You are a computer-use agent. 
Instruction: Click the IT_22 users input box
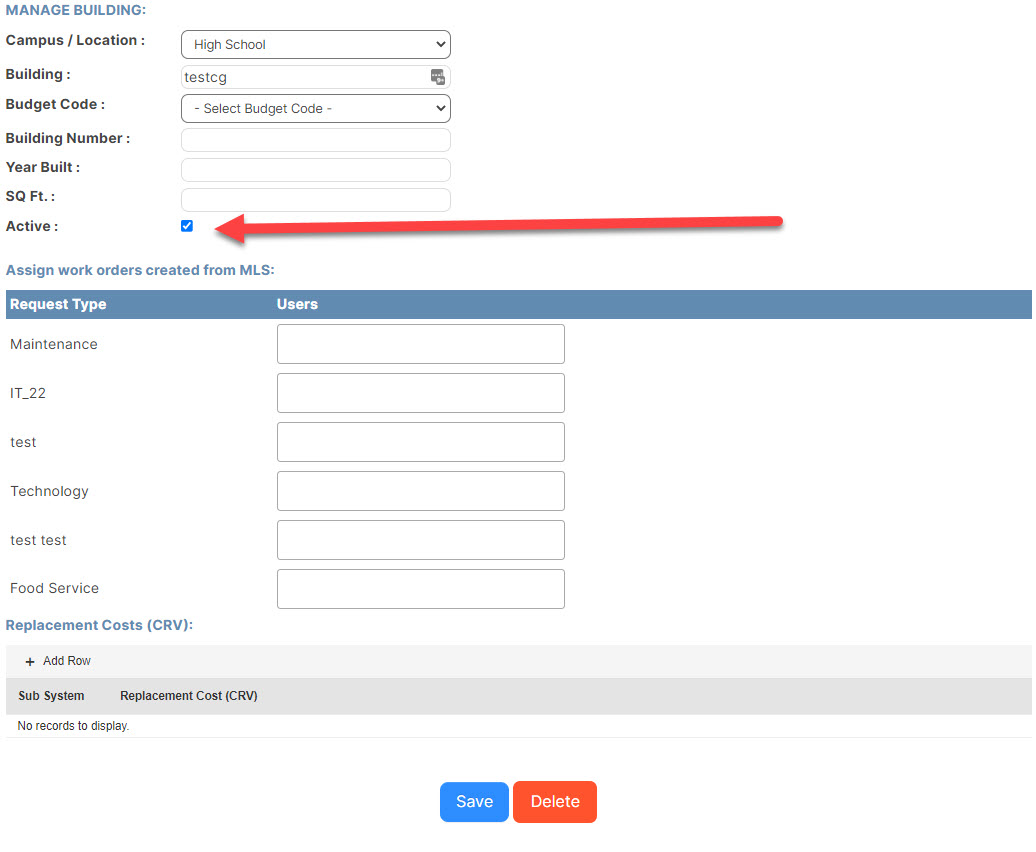pyautogui.click(x=421, y=392)
